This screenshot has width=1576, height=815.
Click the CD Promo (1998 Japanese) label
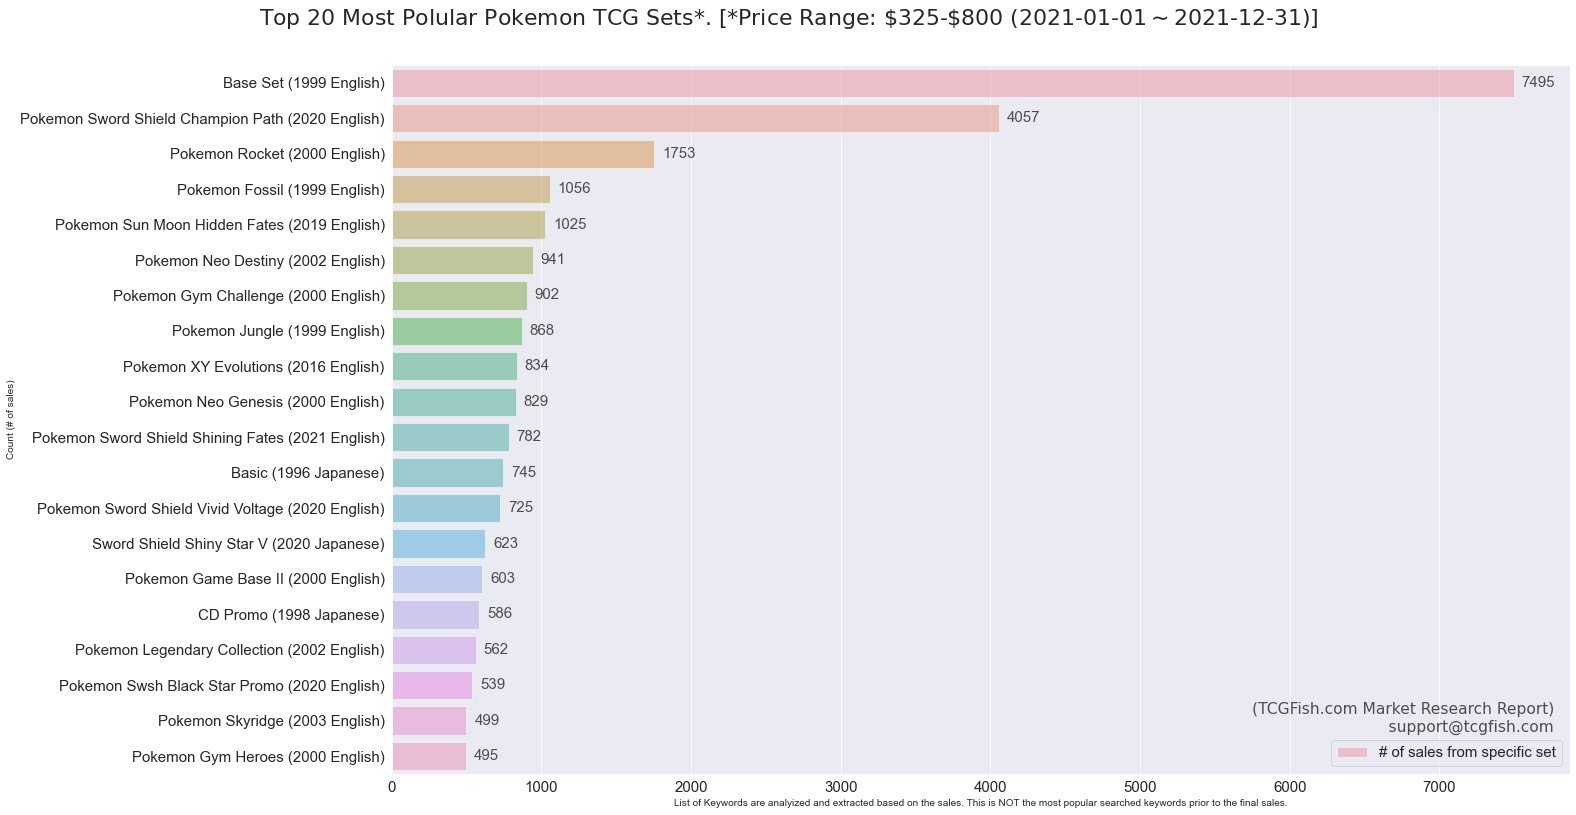click(291, 615)
